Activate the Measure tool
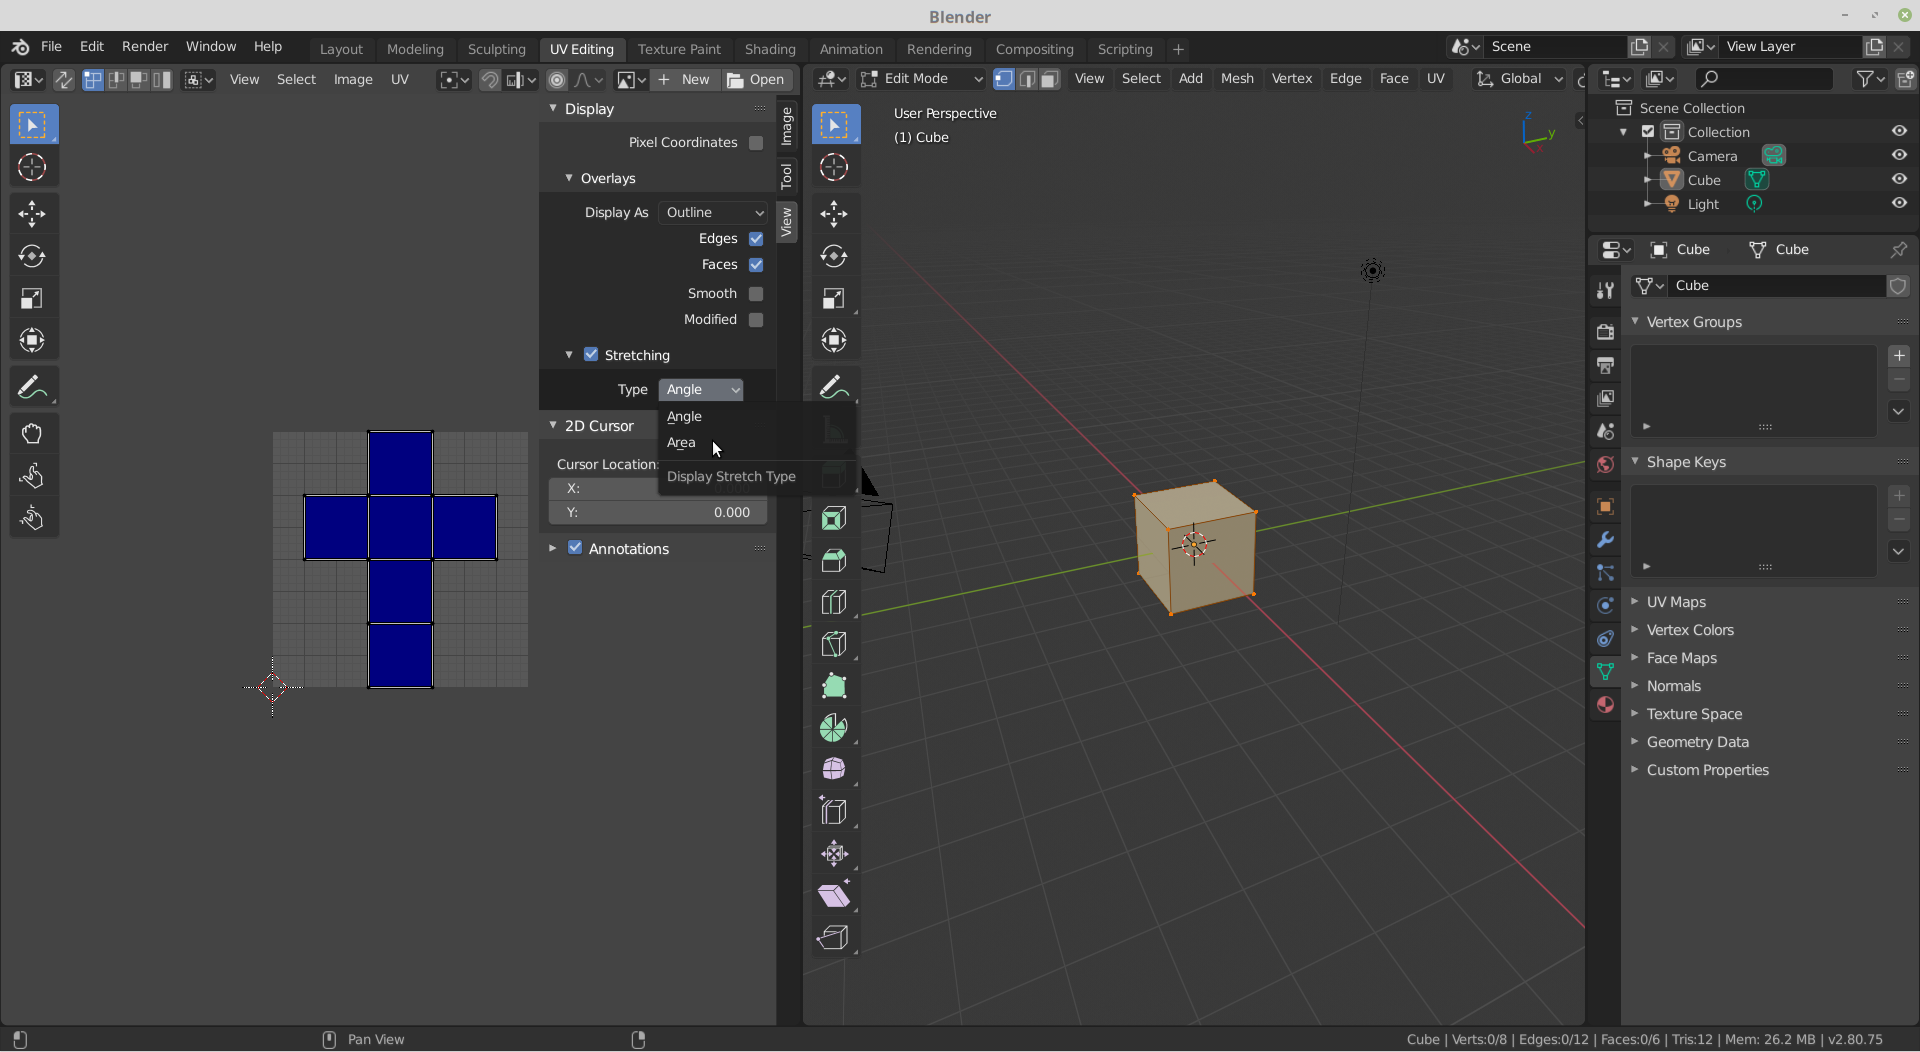This screenshot has width=1920, height=1052. click(835, 429)
